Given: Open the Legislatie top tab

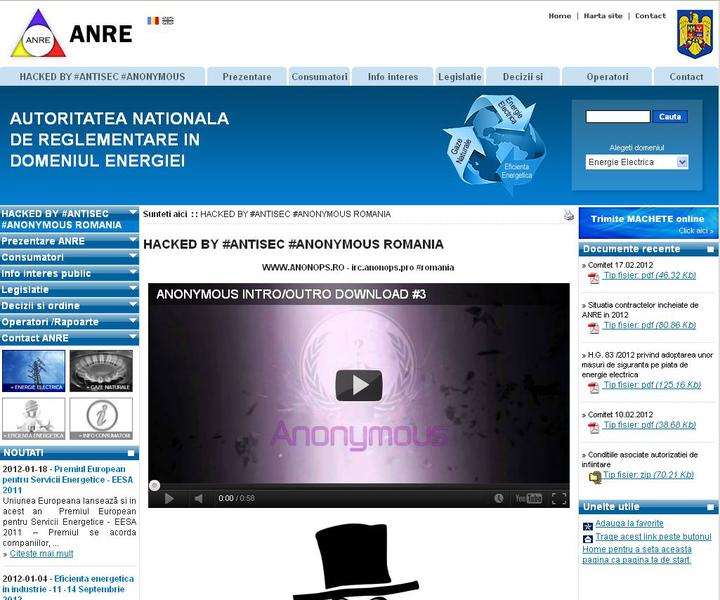Looking at the screenshot, I should 460,77.
